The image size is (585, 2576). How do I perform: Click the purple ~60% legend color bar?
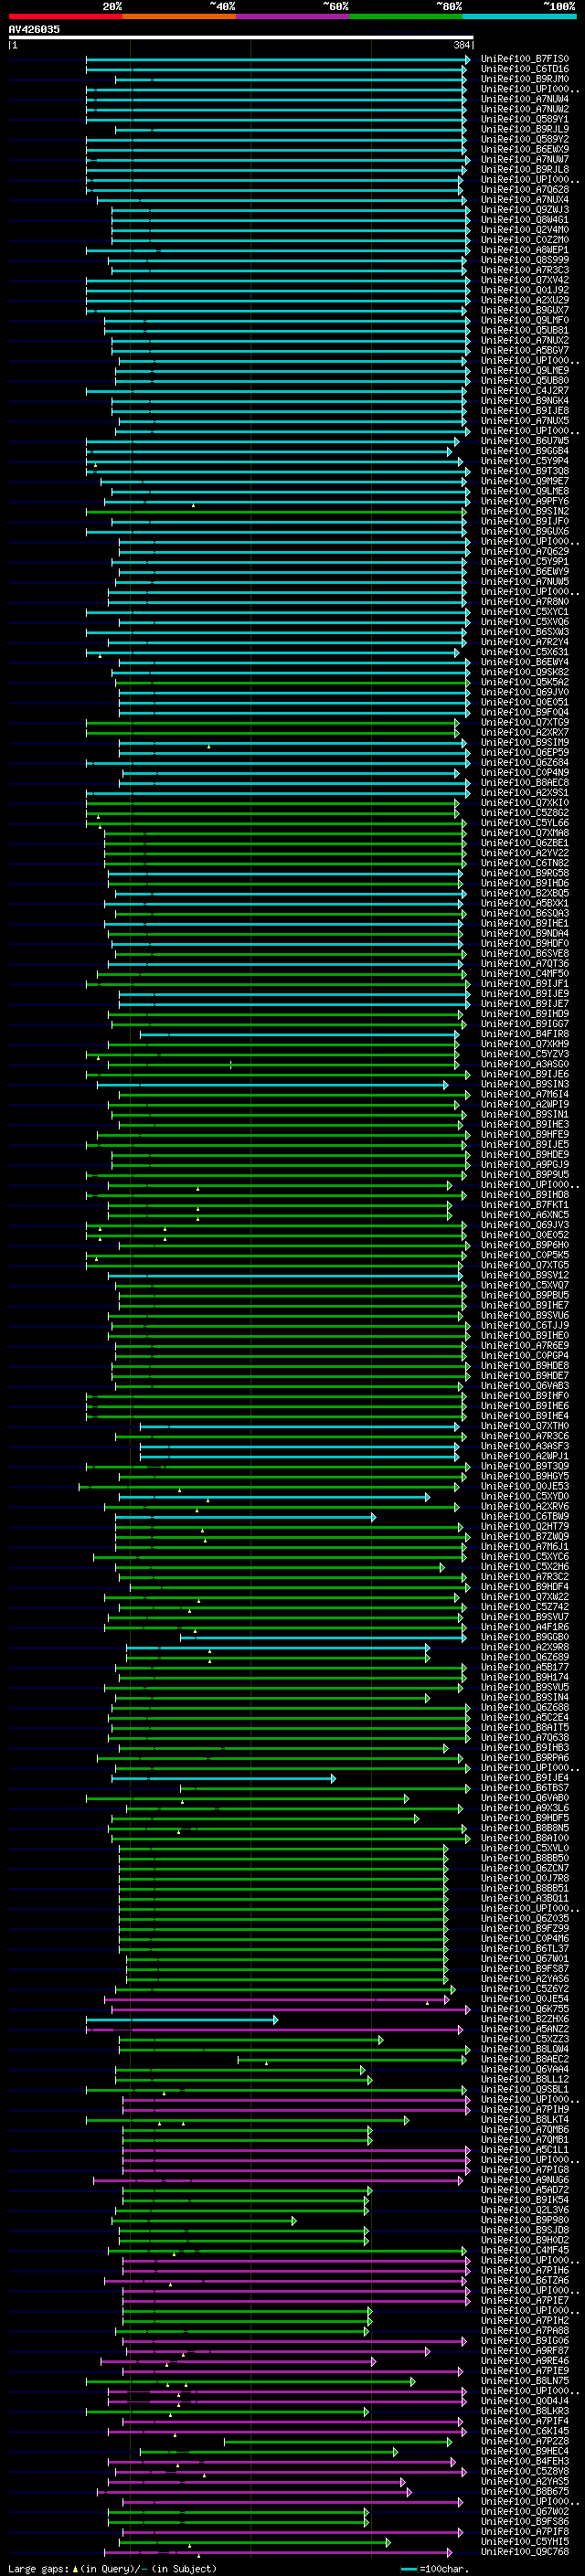(292, 16)
